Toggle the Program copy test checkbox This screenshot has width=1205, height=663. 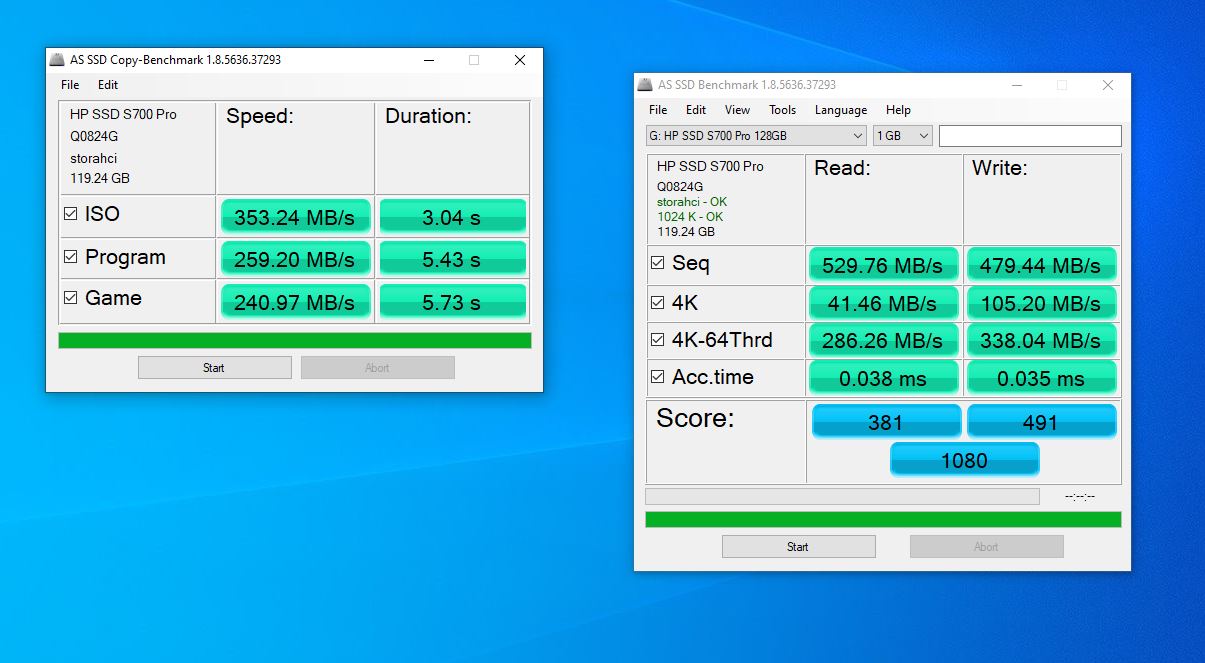click(x=71, y=257)
